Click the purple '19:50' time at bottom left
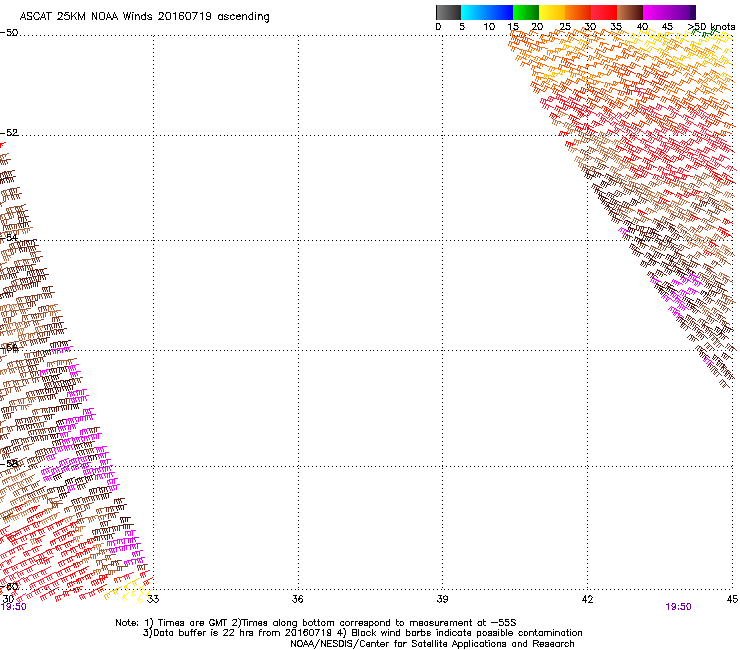Image resolution: width=740 pixels, height=650 pixels. coord(14,607)
